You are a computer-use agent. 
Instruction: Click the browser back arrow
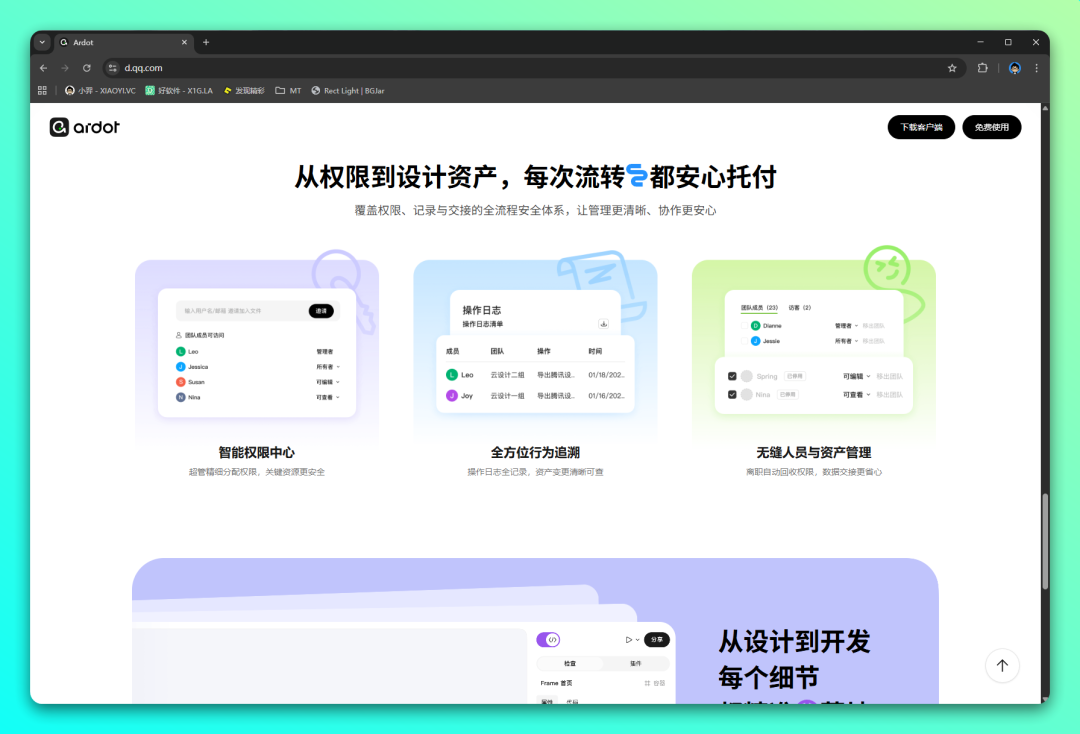pyautogui.click(x=43, y=67)
